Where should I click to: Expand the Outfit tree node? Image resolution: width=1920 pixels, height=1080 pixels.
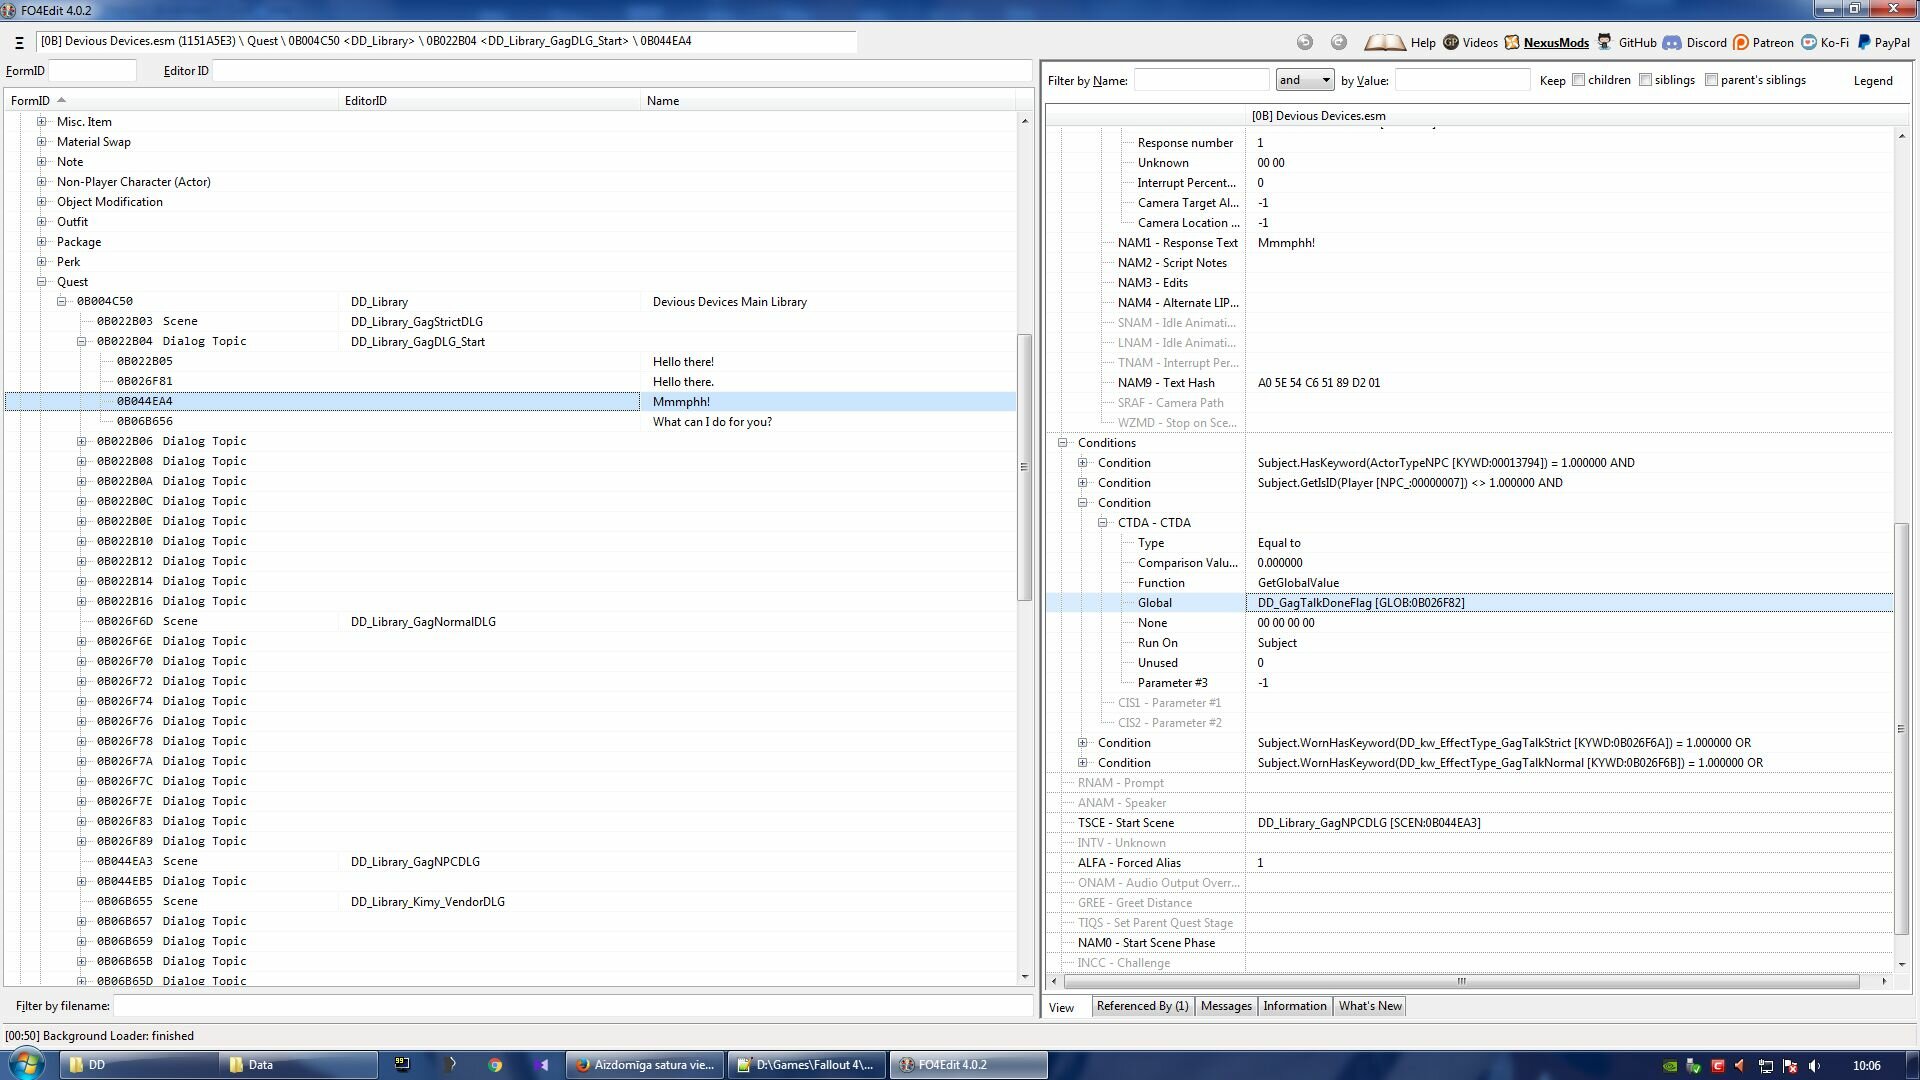pos(42,222)
